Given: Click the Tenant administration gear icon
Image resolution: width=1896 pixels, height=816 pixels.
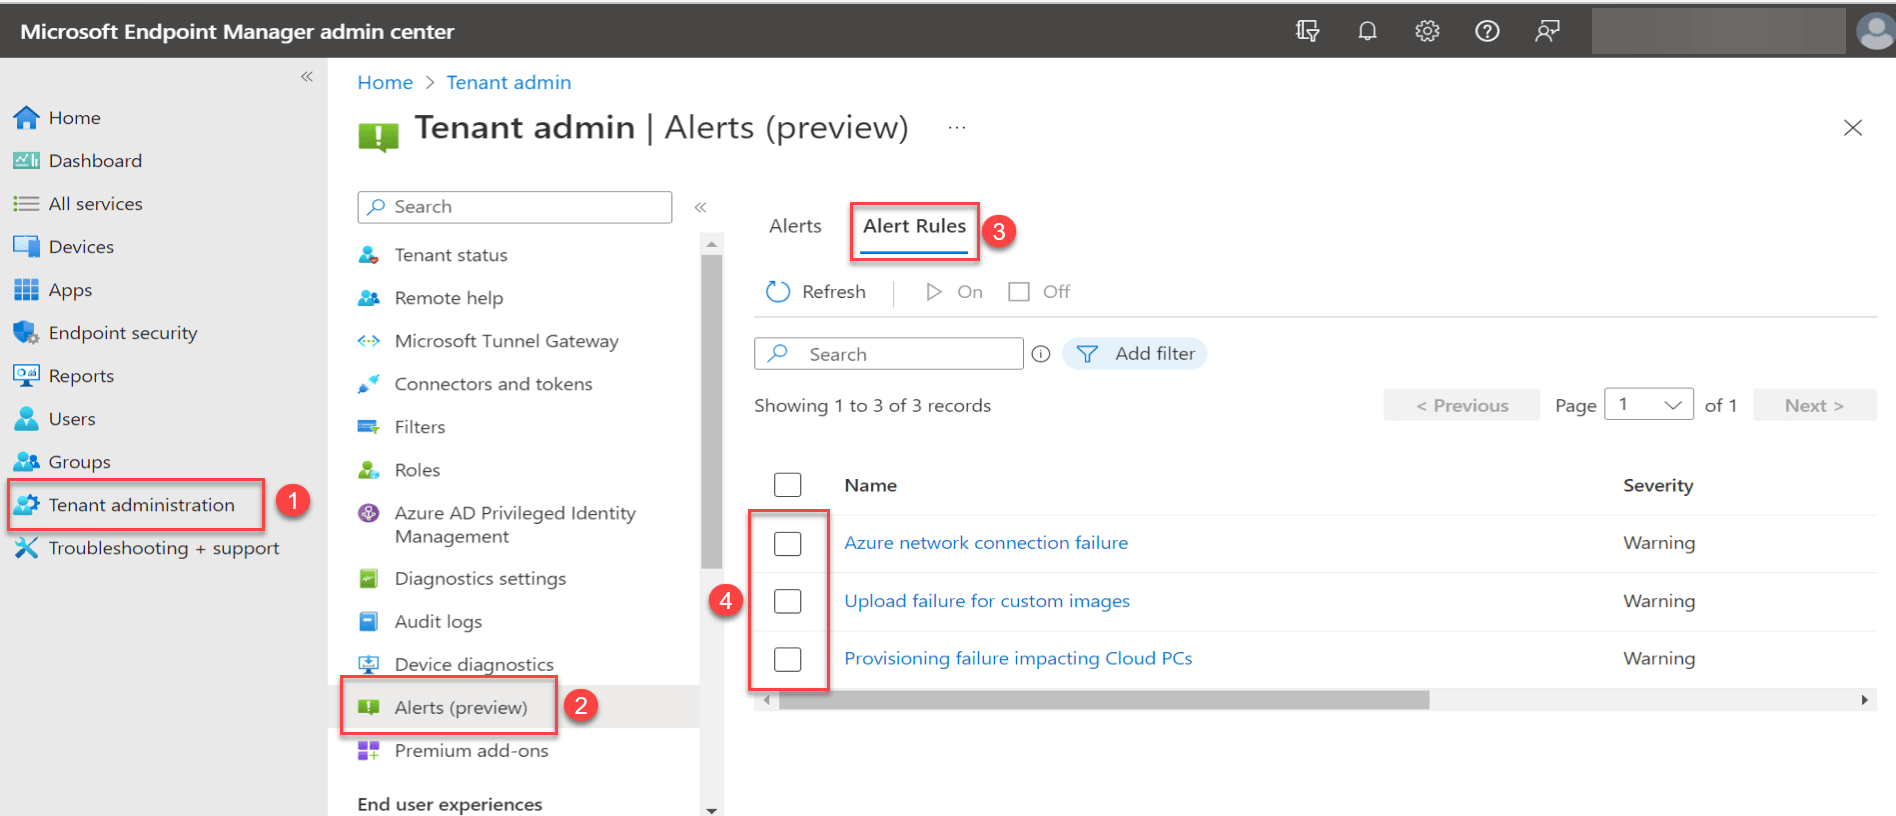Looking at the screenshot, I should click(x=26, y=505).
